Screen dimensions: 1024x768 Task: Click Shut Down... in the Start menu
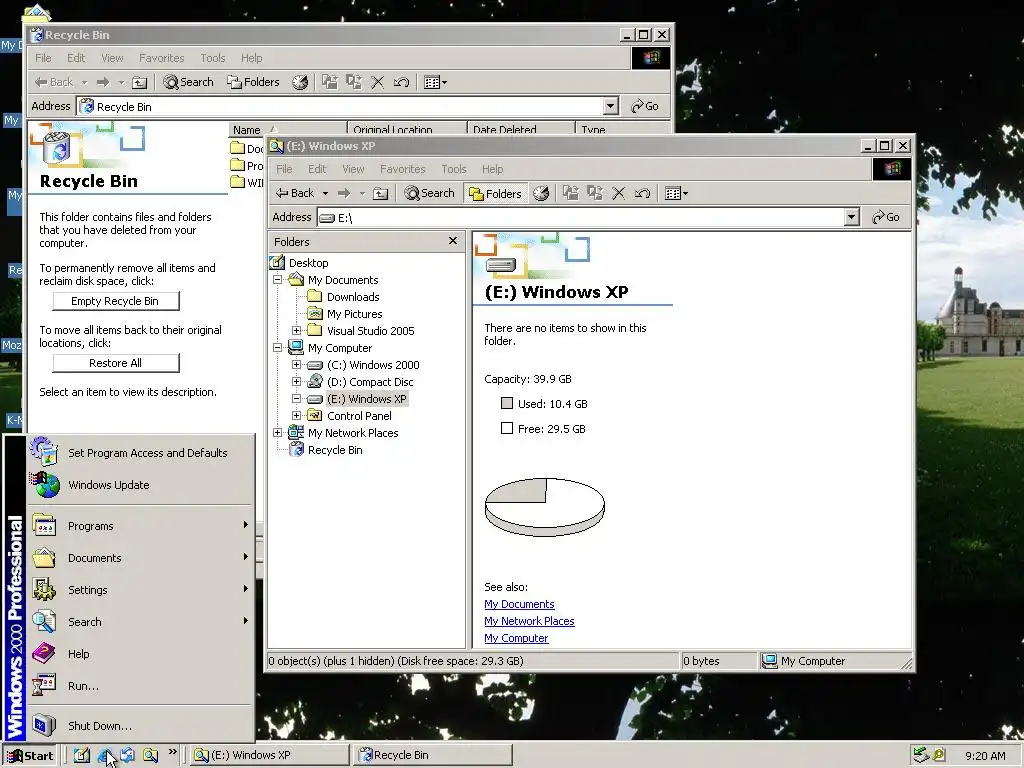tap(140, 726)
